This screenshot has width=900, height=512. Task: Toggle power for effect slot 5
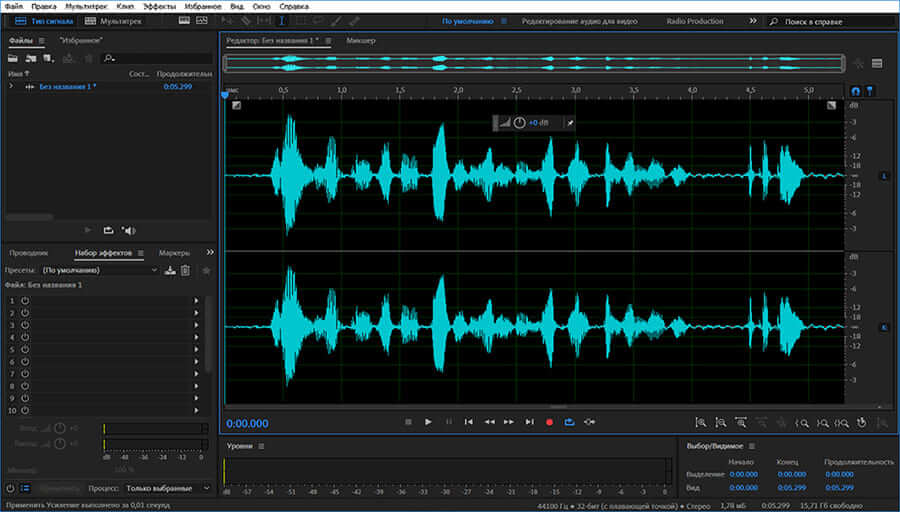[x=25, y=350]
